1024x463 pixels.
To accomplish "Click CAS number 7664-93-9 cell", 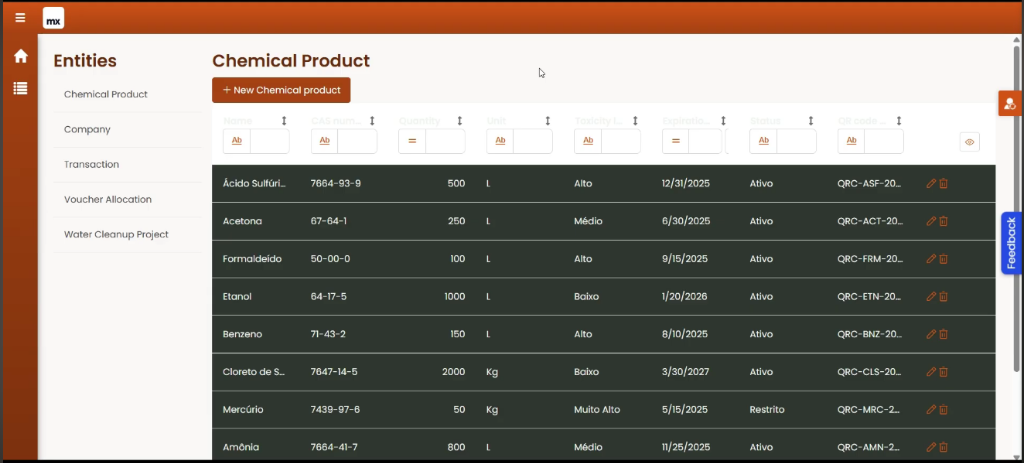I will [x=336, y=184].
